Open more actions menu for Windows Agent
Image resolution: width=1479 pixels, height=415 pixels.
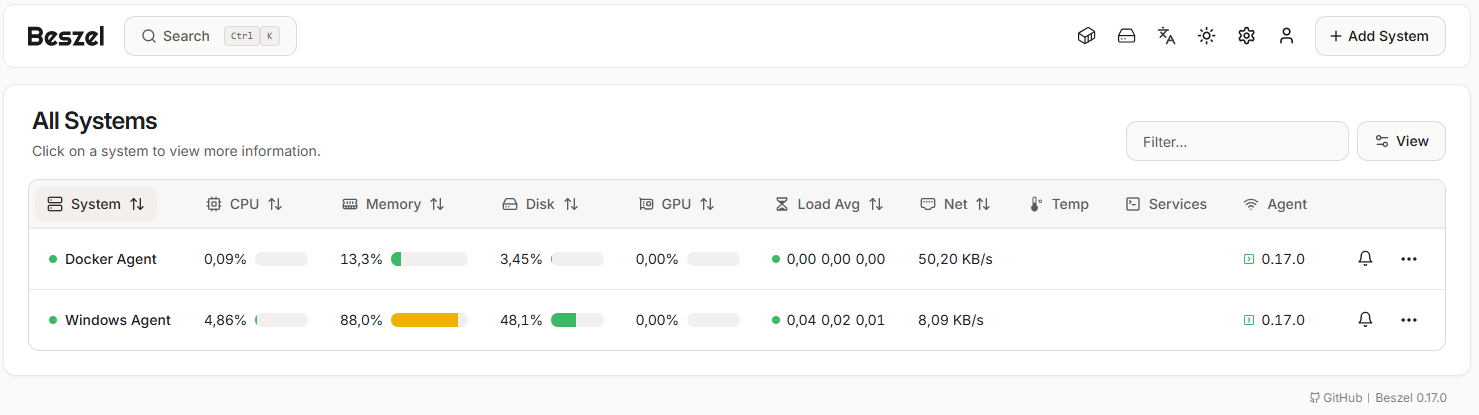click(x=1409, y=320)
